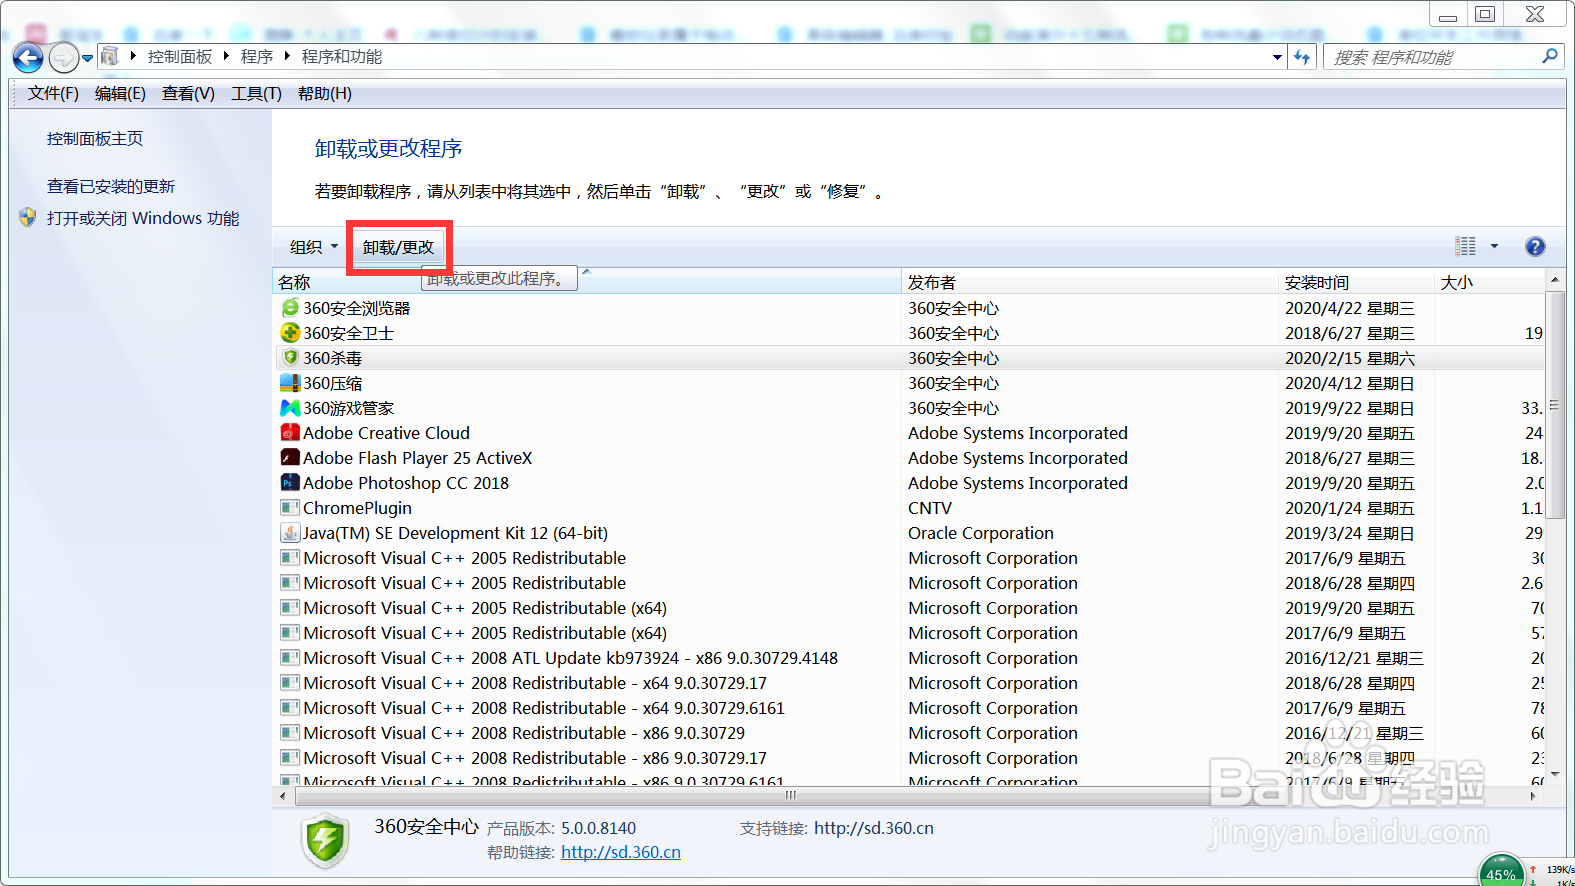The height and width of the screenshot is (886, 1575).
Task: Open 打开或关闭 Windows 功能 link
Action: tap(143, 218)
